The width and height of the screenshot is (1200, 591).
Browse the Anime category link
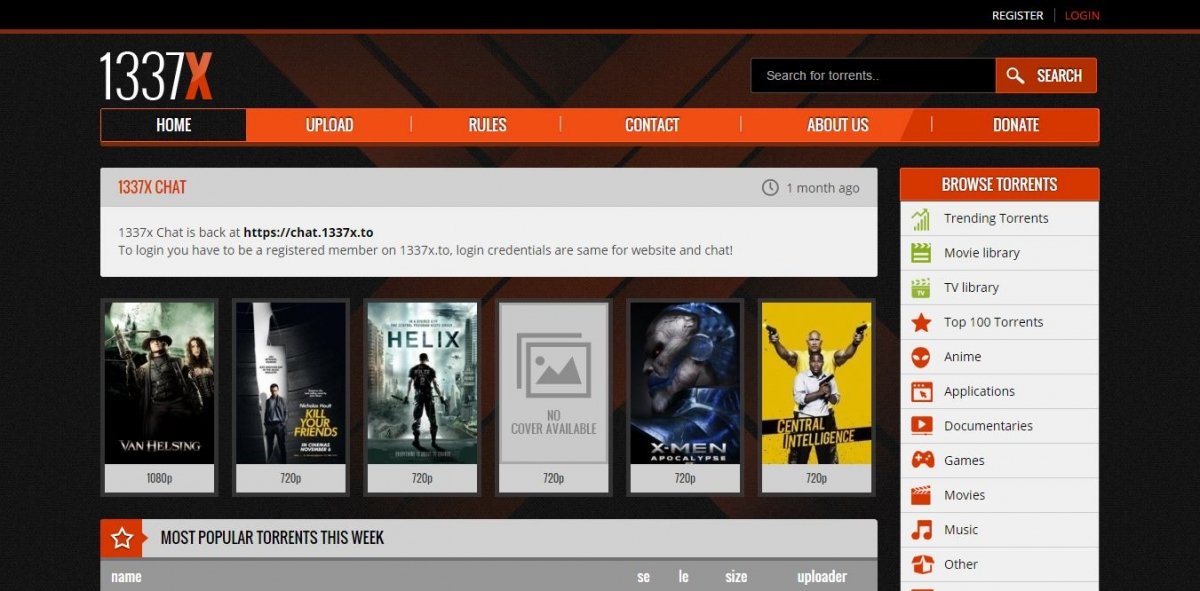point(962,357)
